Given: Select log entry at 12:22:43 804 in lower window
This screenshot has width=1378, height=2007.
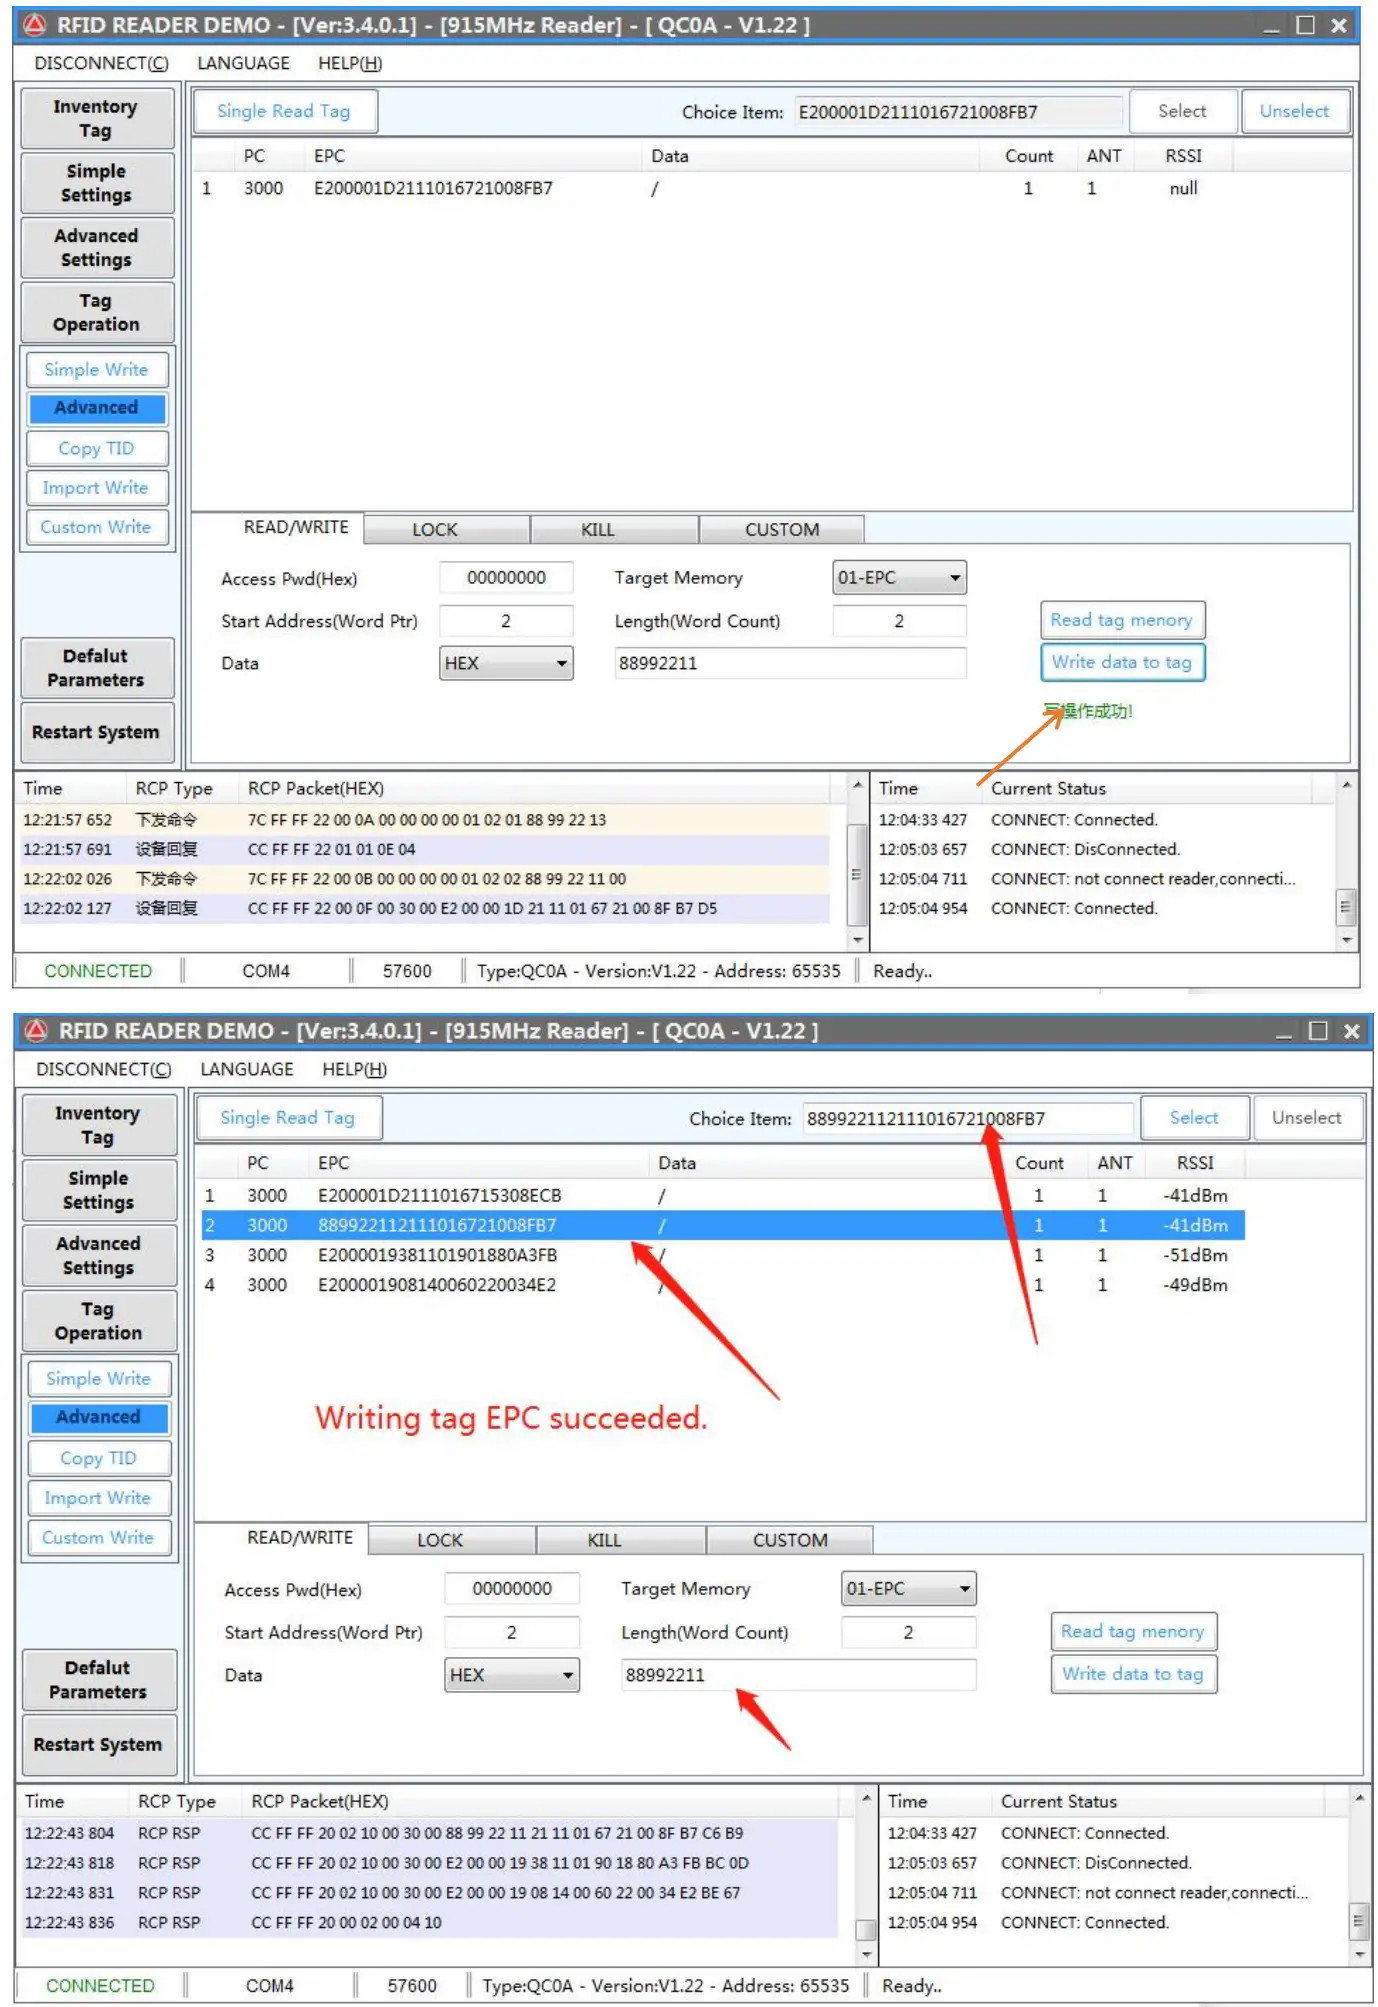Looking at the screenshot, I should (430, 1833).
